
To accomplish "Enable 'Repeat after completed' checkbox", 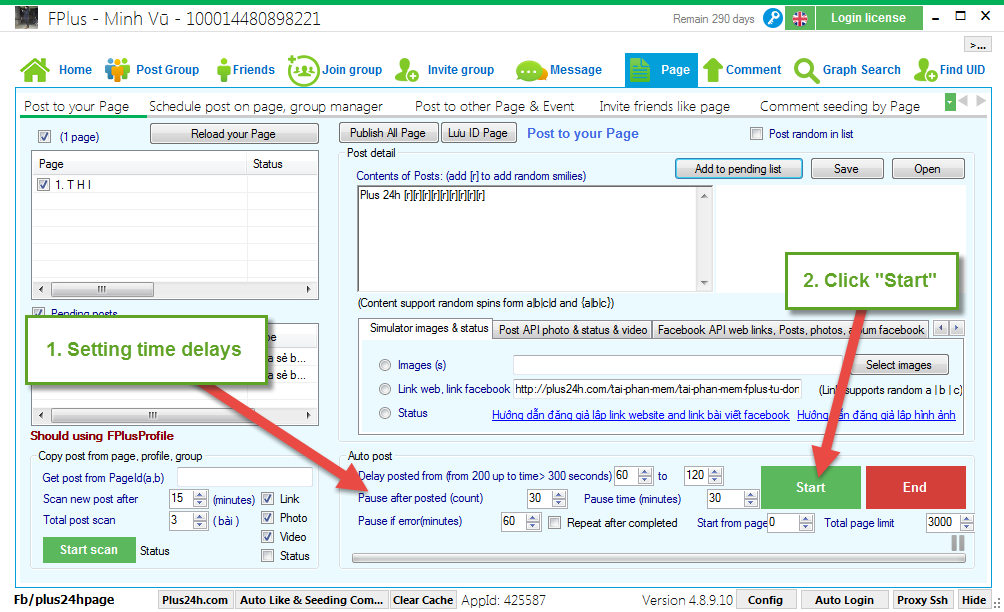I will point(555,522).
